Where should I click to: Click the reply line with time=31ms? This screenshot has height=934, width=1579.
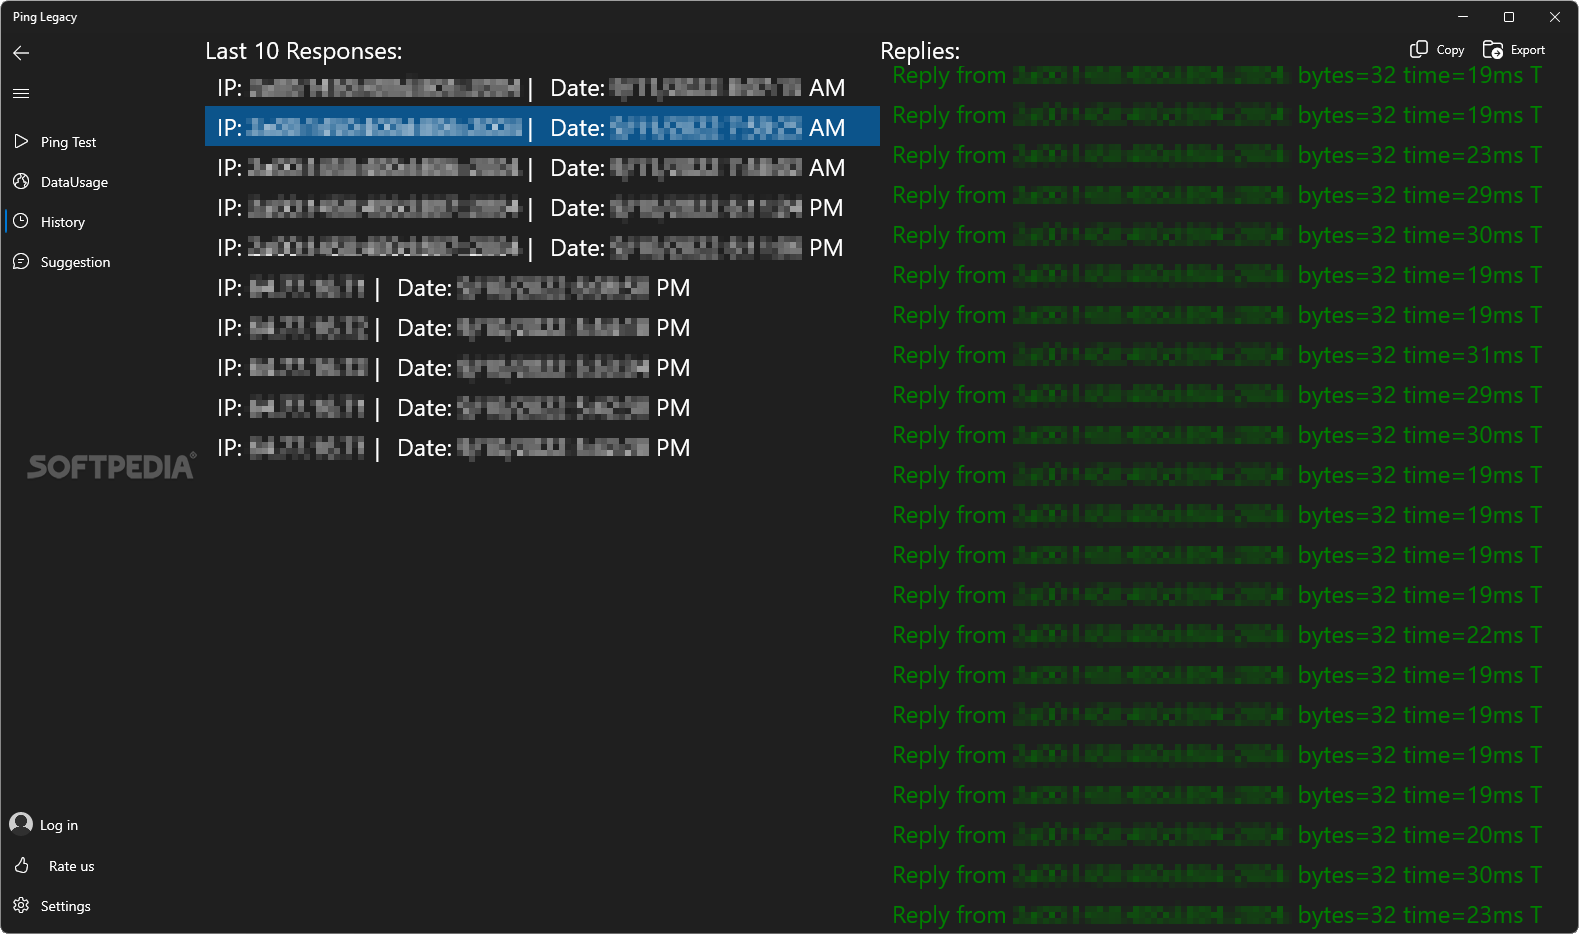click(x=1217, y=355)
